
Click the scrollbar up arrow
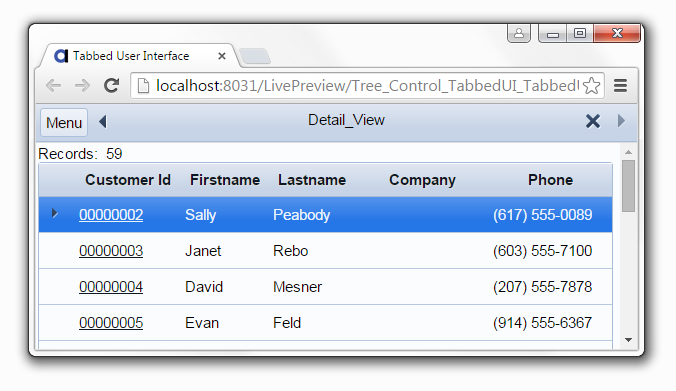[x=629, y=152]
